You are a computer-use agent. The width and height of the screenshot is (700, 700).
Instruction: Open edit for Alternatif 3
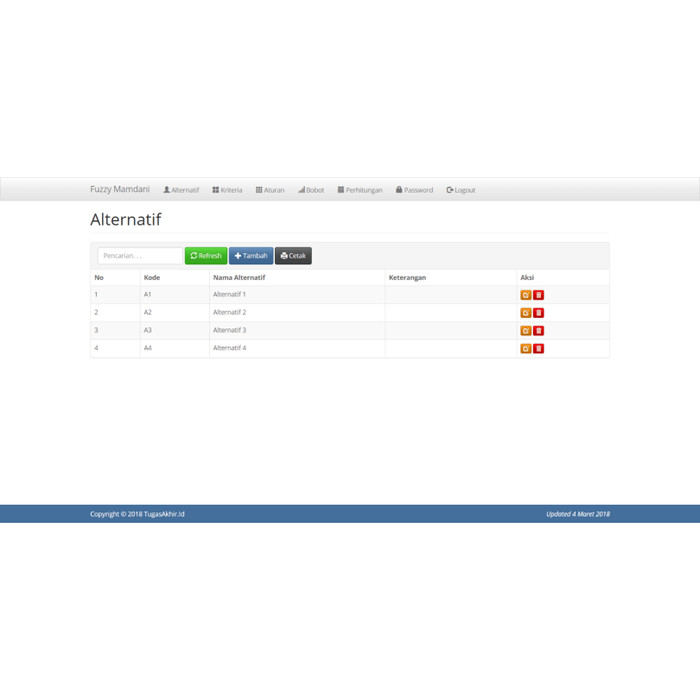pos(525,331)
